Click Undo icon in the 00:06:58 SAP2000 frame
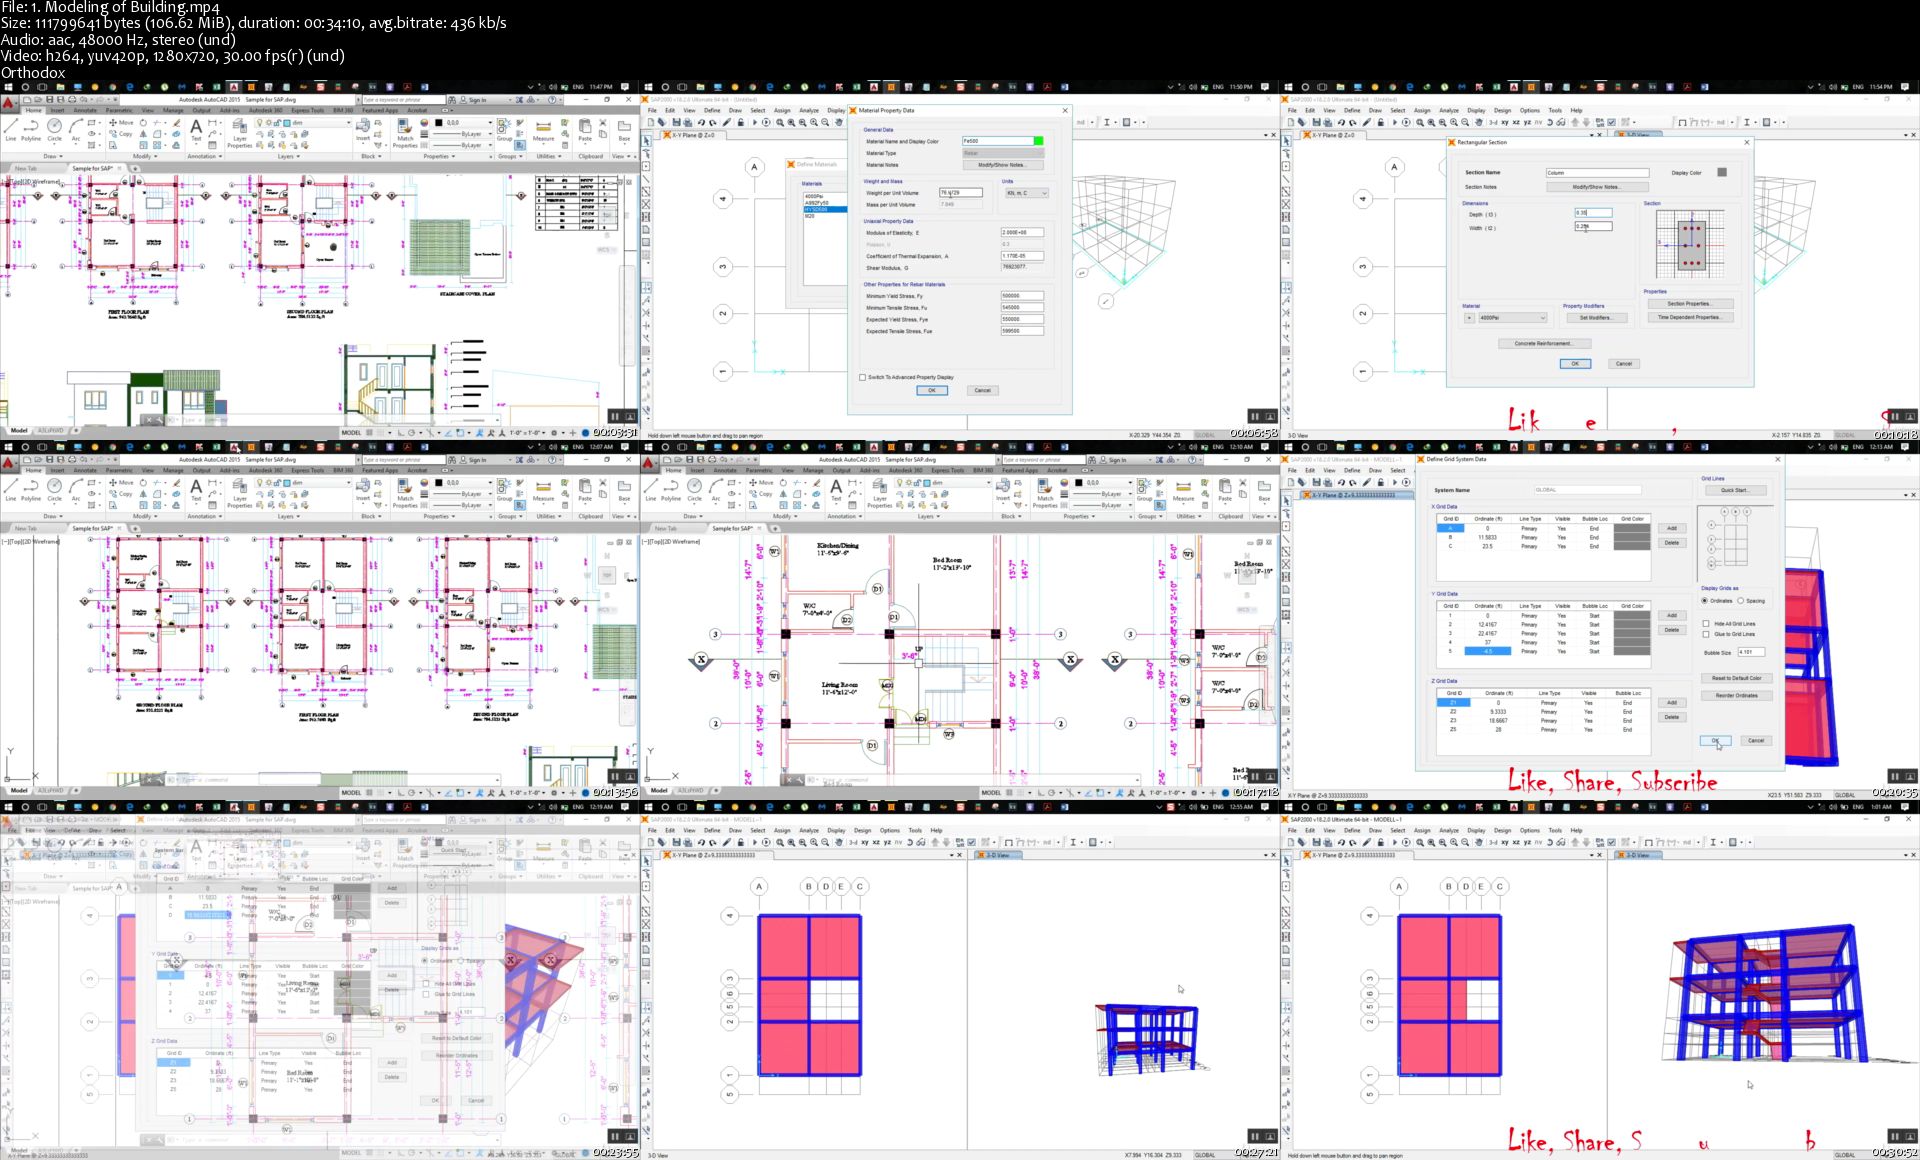Image resolution: width=1920 pixels, height=1160 pixels. pyautogui.click(x=701, y=122)
